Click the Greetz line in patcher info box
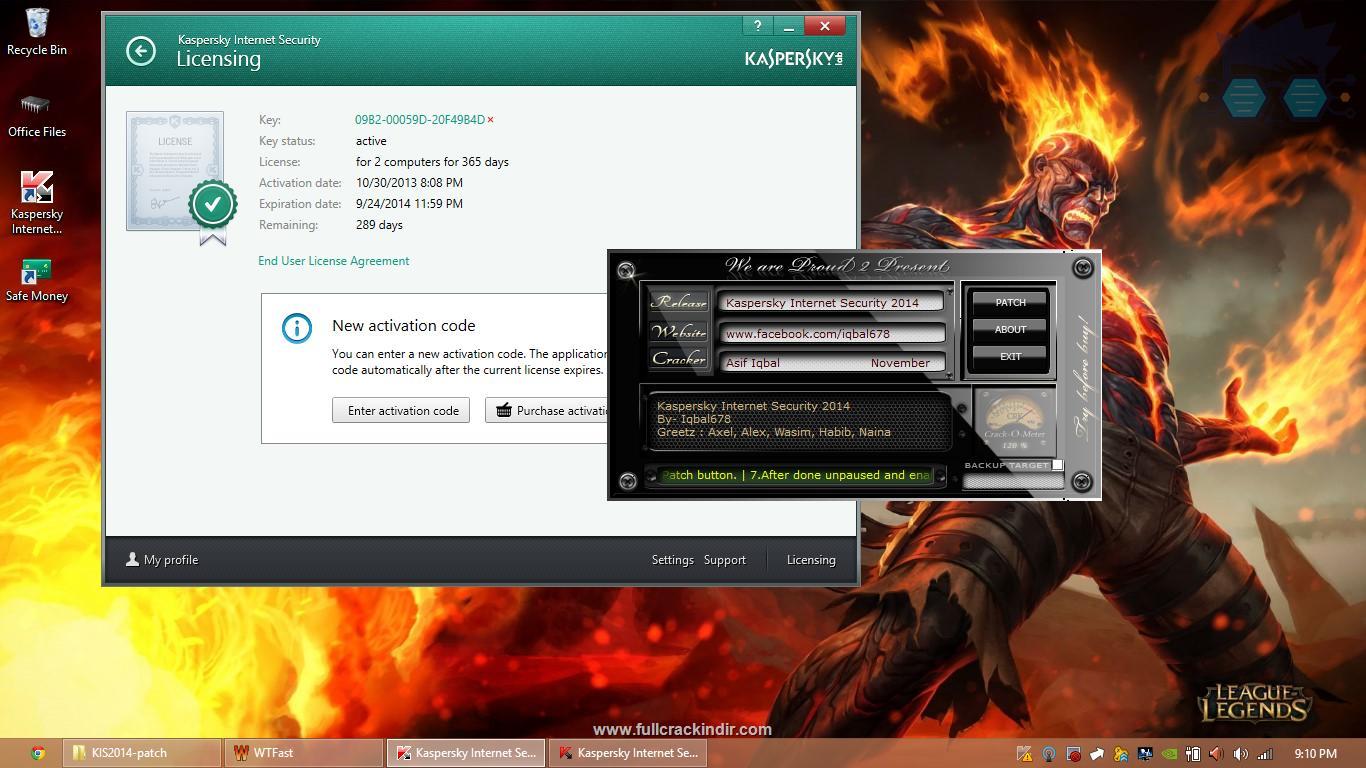 pos(773,432)
